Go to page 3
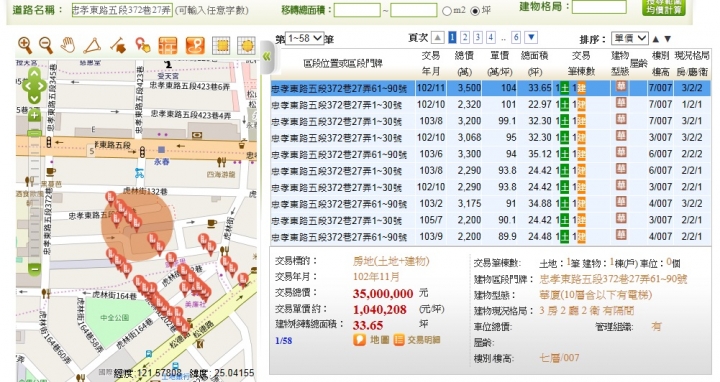The width and height of the screenshot is (720, 382). pyautogui.click(x=478, y=38)
